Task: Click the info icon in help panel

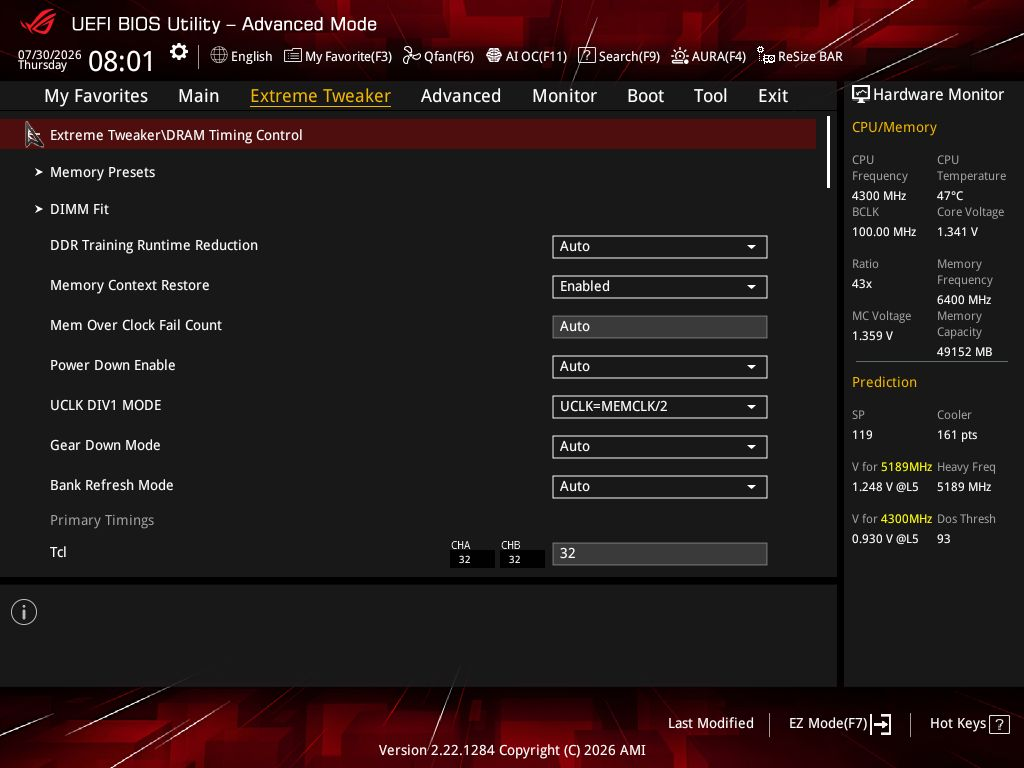Action: pyautogui.click(x=24, y=612)
